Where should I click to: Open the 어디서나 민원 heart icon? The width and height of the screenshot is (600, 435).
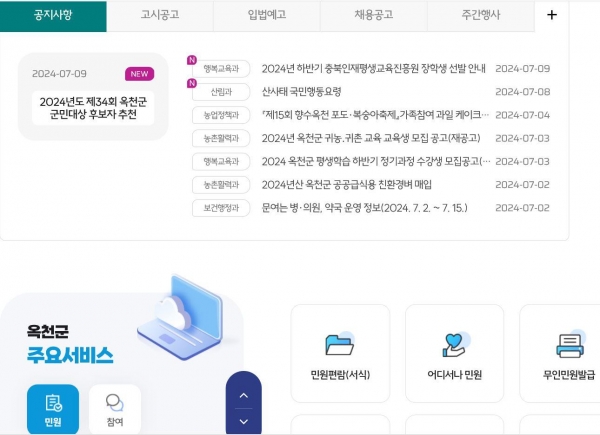[454, 345]
